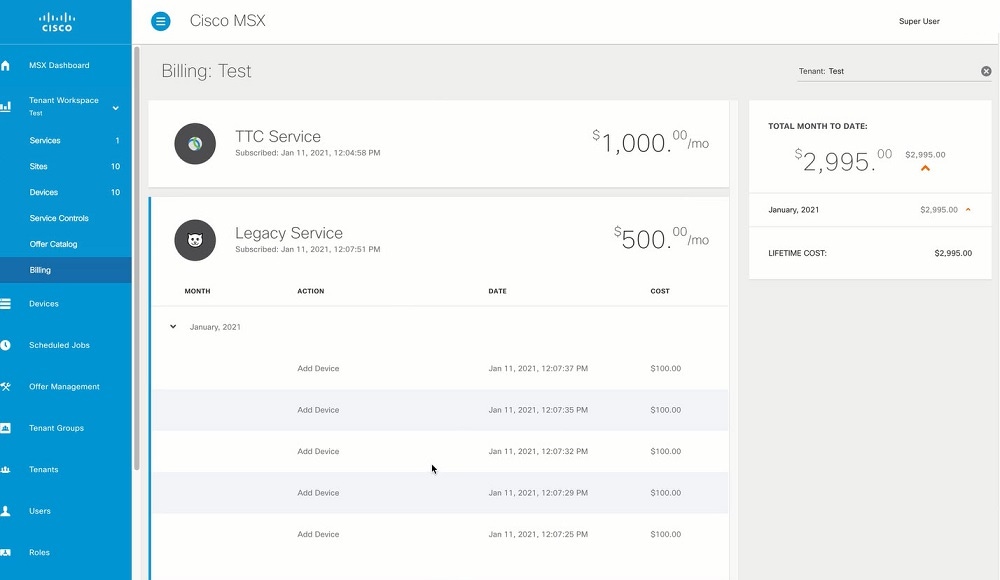The image size is (1000, 580).
Task: Collapse the Tenant Workspace section chevron
Action: (x=115, y=108)
